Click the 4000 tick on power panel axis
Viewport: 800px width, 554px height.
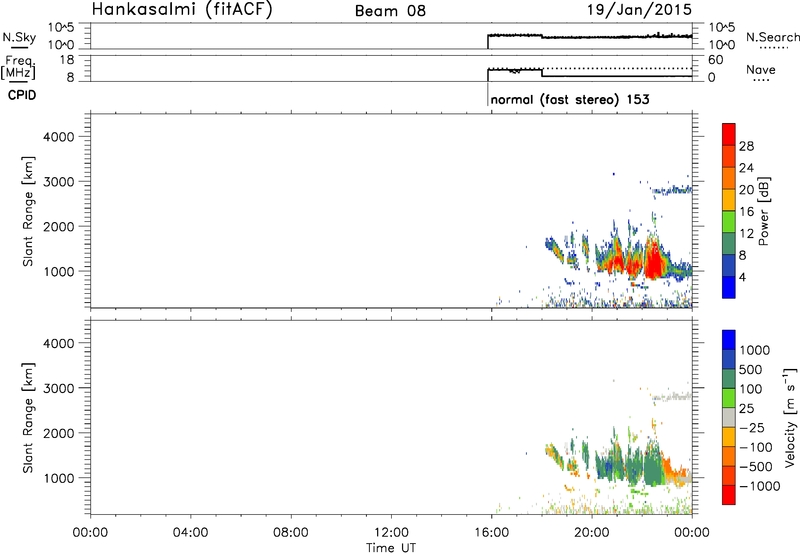click(x=59, y=137)
